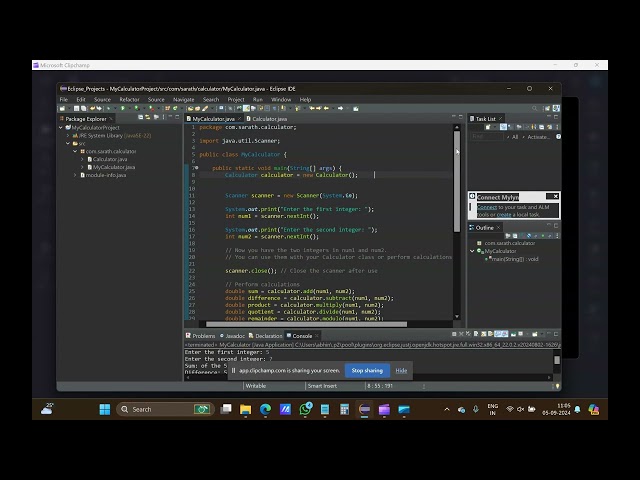Screen dimensions: 640x480
Task: Click the editor vertical scrollbar thumb
Action: point(457,182)
